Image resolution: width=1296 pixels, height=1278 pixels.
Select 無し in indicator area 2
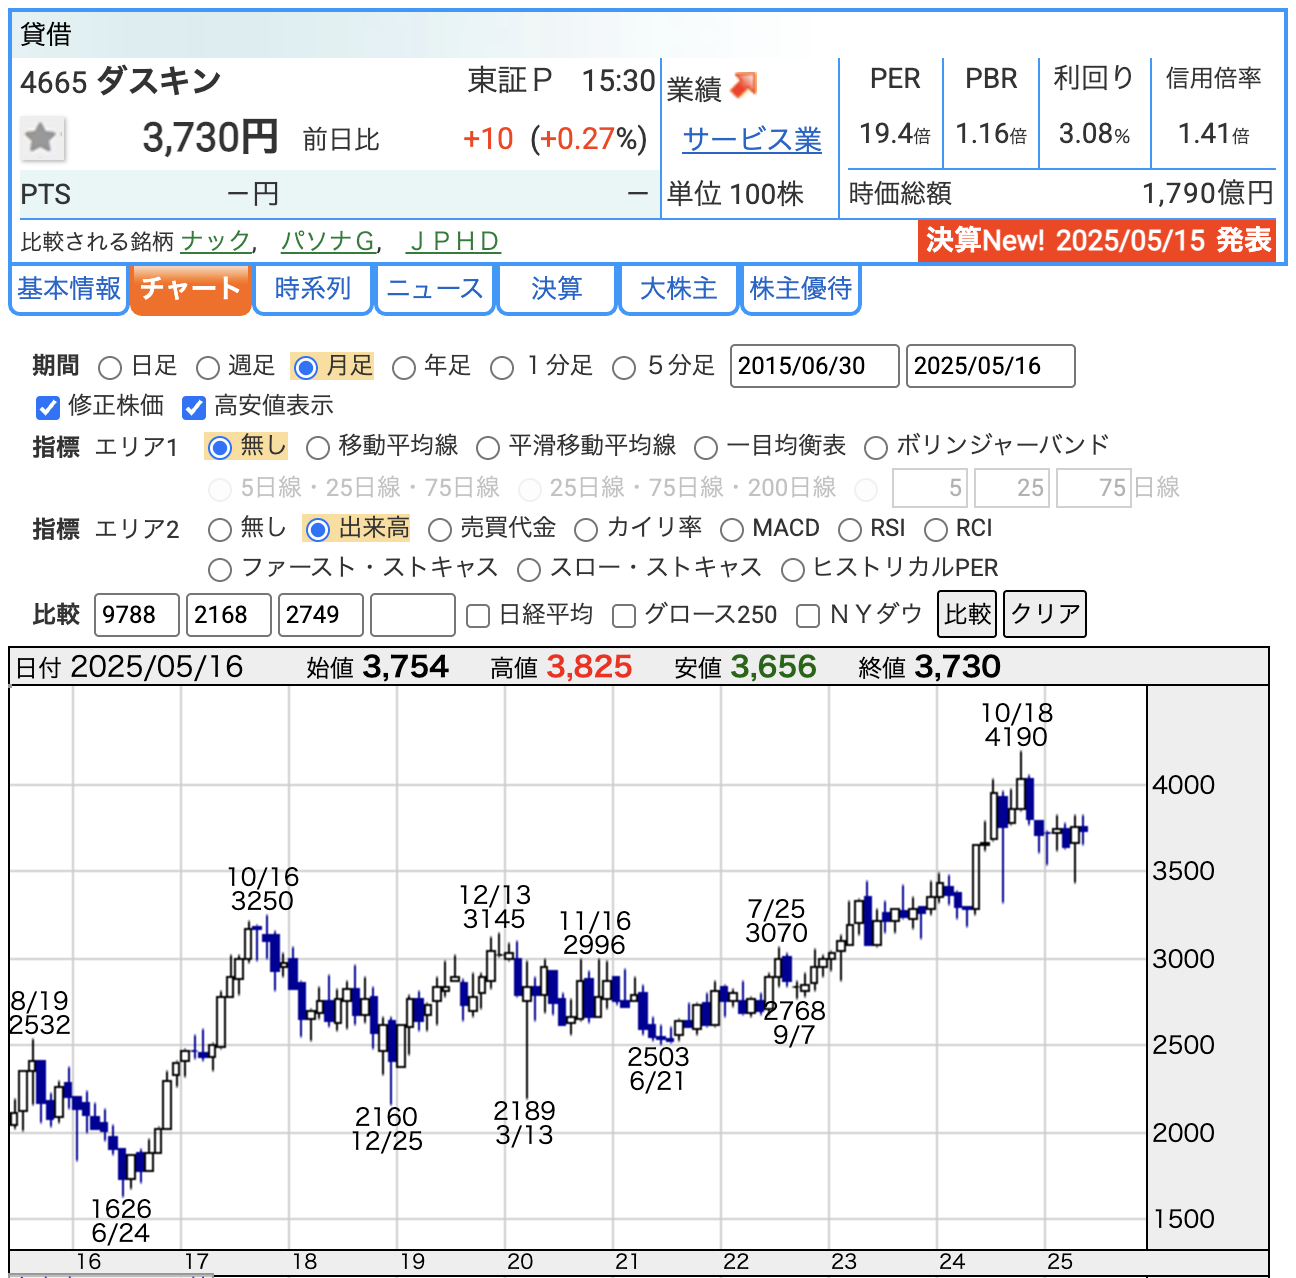pyautogui.click(x=220, y=529)
